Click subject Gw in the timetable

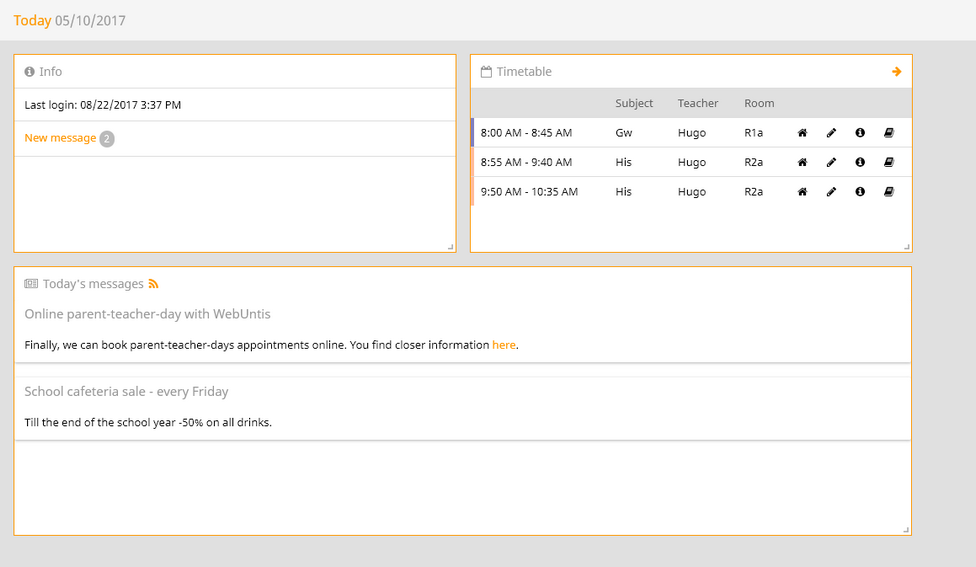click(x=624, y=133)
